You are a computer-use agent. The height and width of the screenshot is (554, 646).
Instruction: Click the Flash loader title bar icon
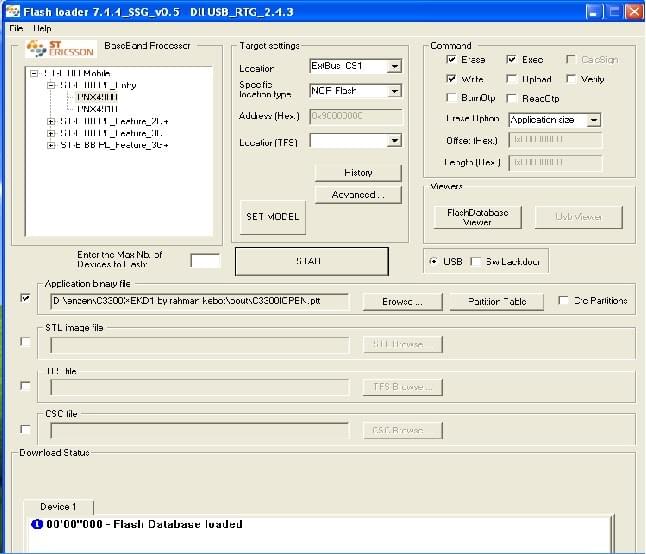(x=13, y=11)
